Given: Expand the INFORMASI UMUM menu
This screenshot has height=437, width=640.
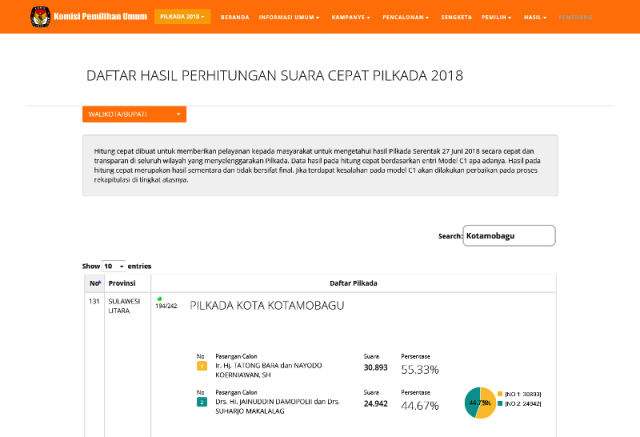Looking at the screenshot, I should point(289,17).
